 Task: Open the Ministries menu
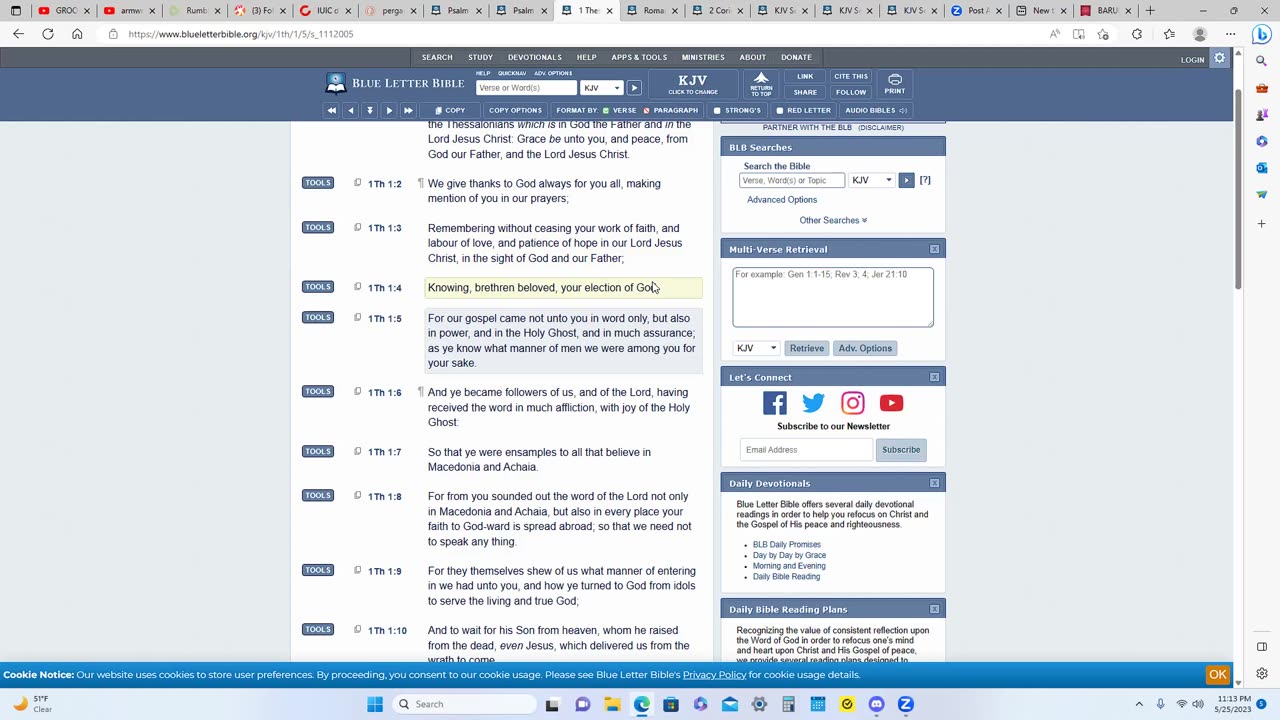click(x=703, y=57)
